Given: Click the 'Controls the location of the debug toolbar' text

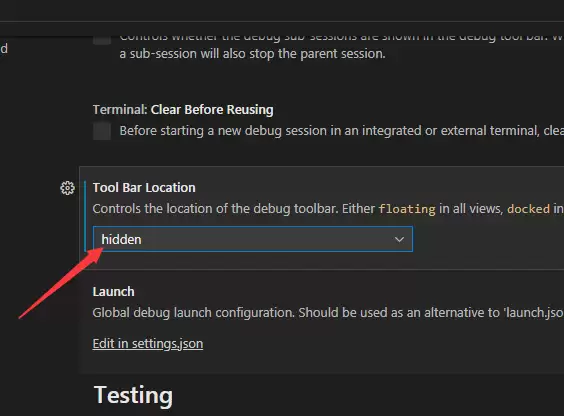Looking at the screenshot, I should (x=215, y=209).
